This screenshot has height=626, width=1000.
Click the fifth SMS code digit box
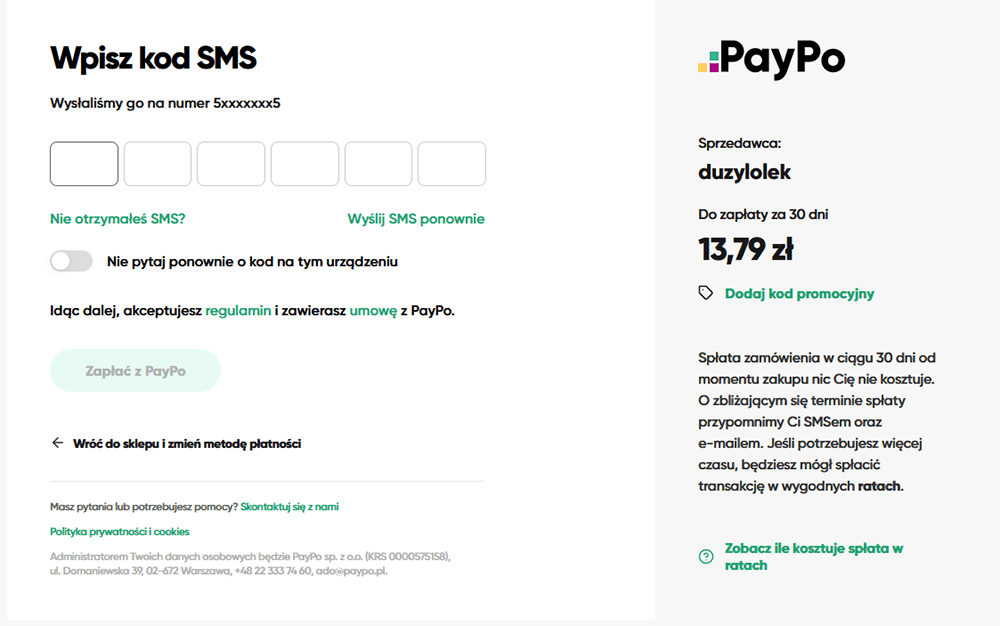point(378,164)
